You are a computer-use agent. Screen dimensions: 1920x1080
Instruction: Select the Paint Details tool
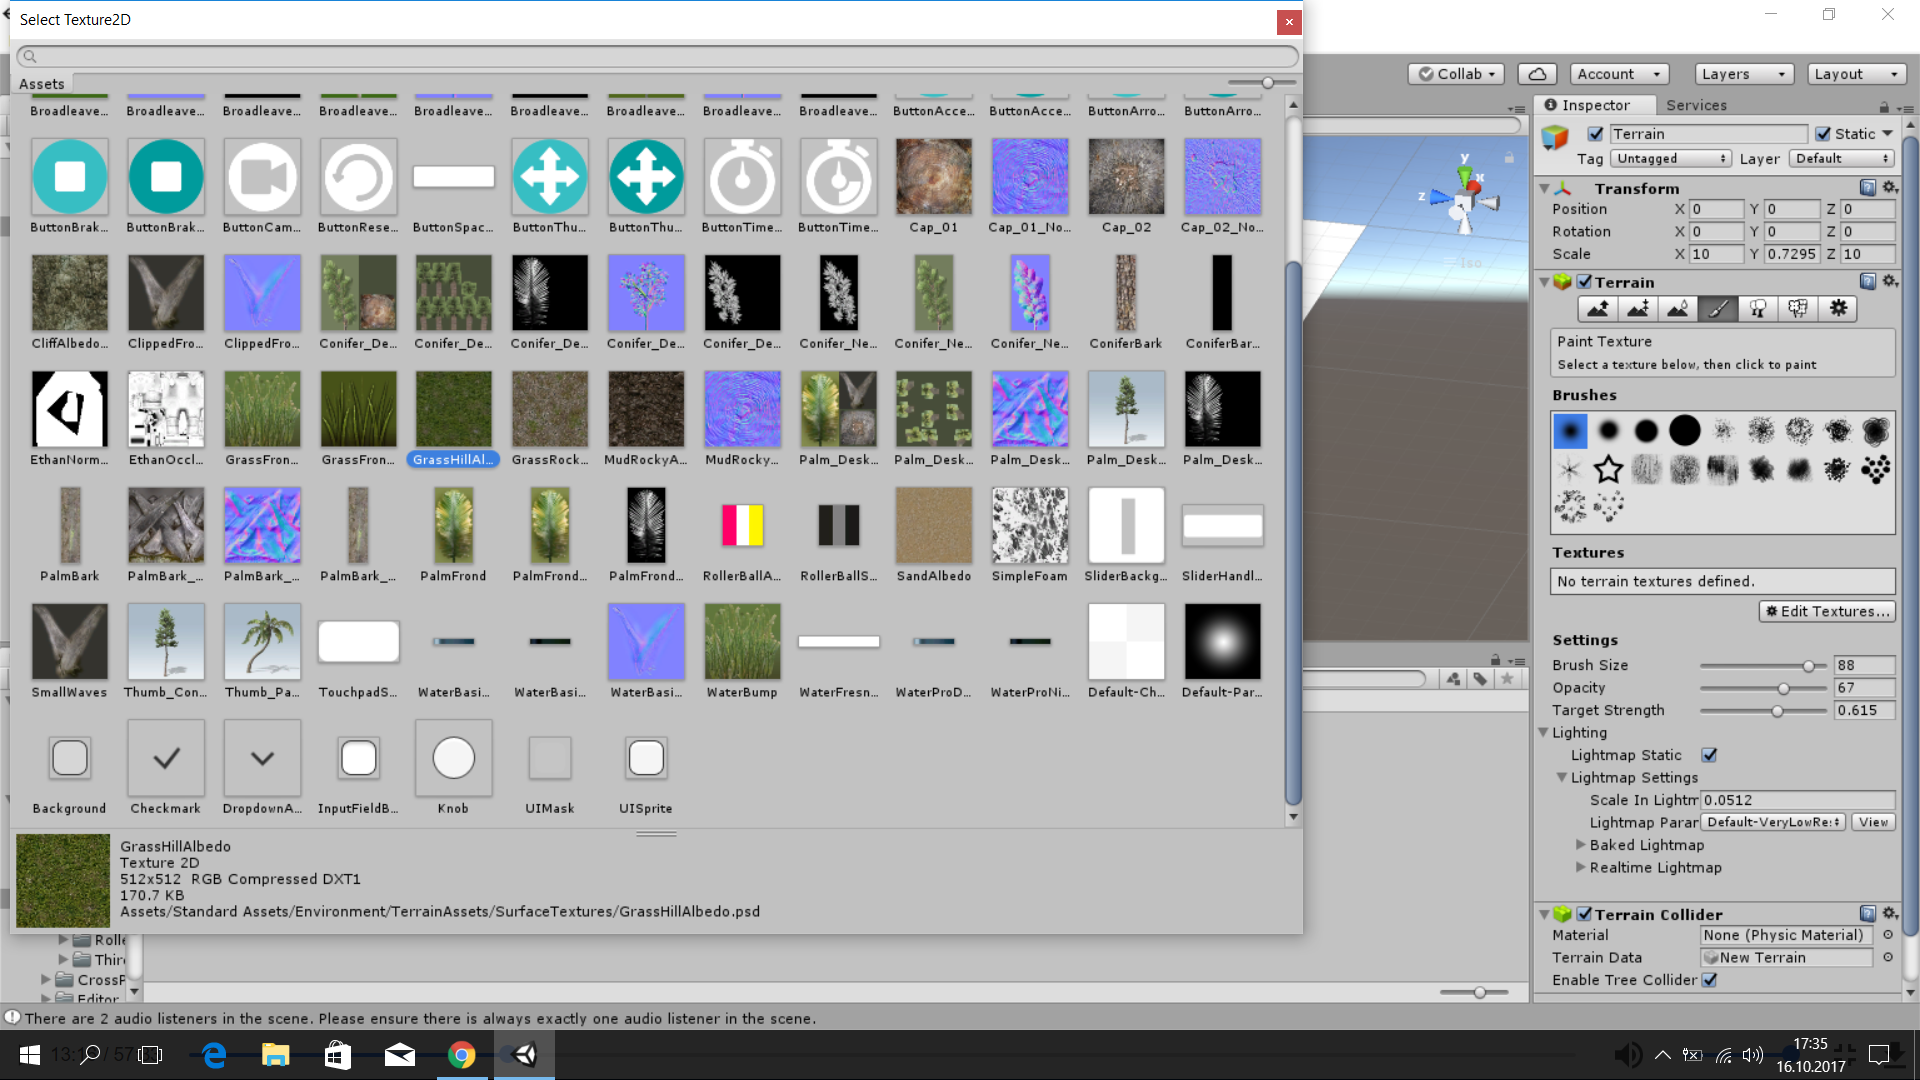click(1798, 309)
